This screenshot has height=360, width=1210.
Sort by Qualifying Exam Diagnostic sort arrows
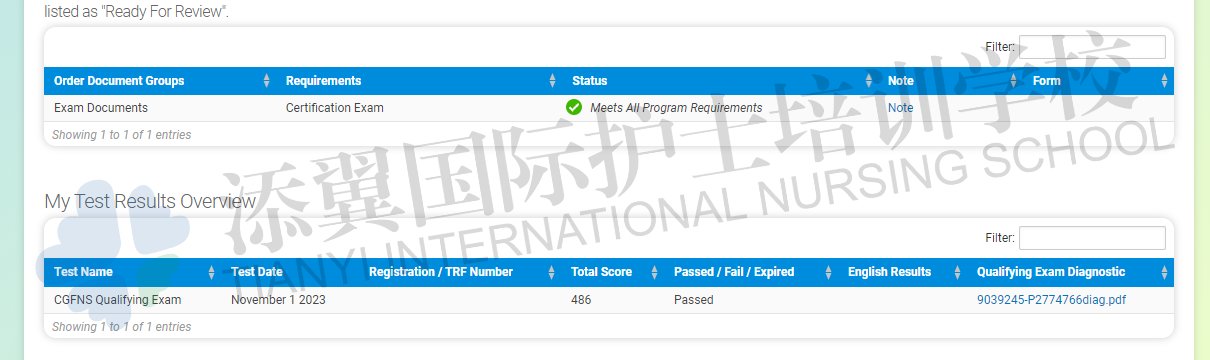point(1164,272)
